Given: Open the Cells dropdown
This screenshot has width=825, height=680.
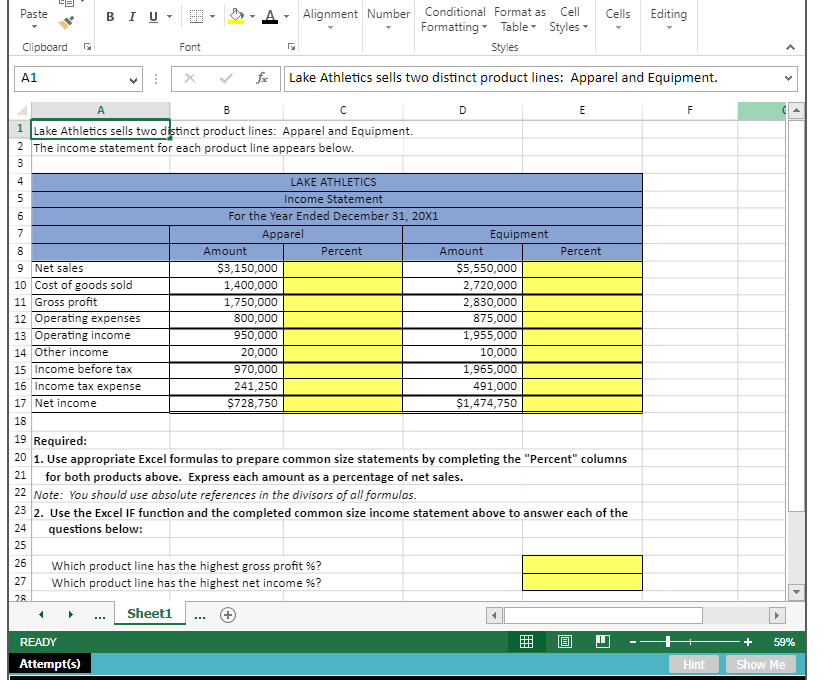Looking at the screenshot, I should click(618, 18).
